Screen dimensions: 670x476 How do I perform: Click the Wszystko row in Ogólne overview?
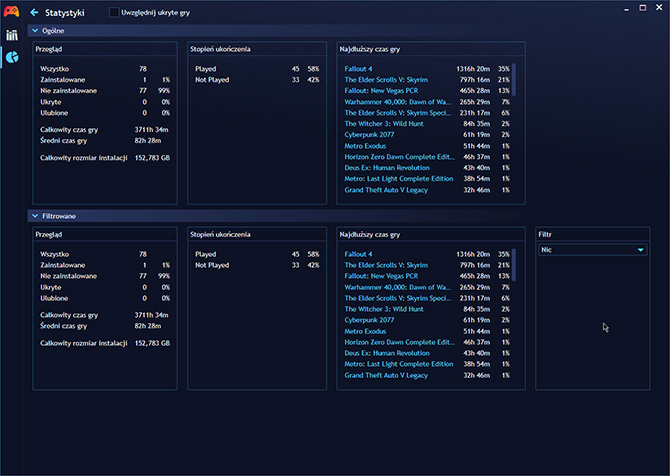coord(105,69)
